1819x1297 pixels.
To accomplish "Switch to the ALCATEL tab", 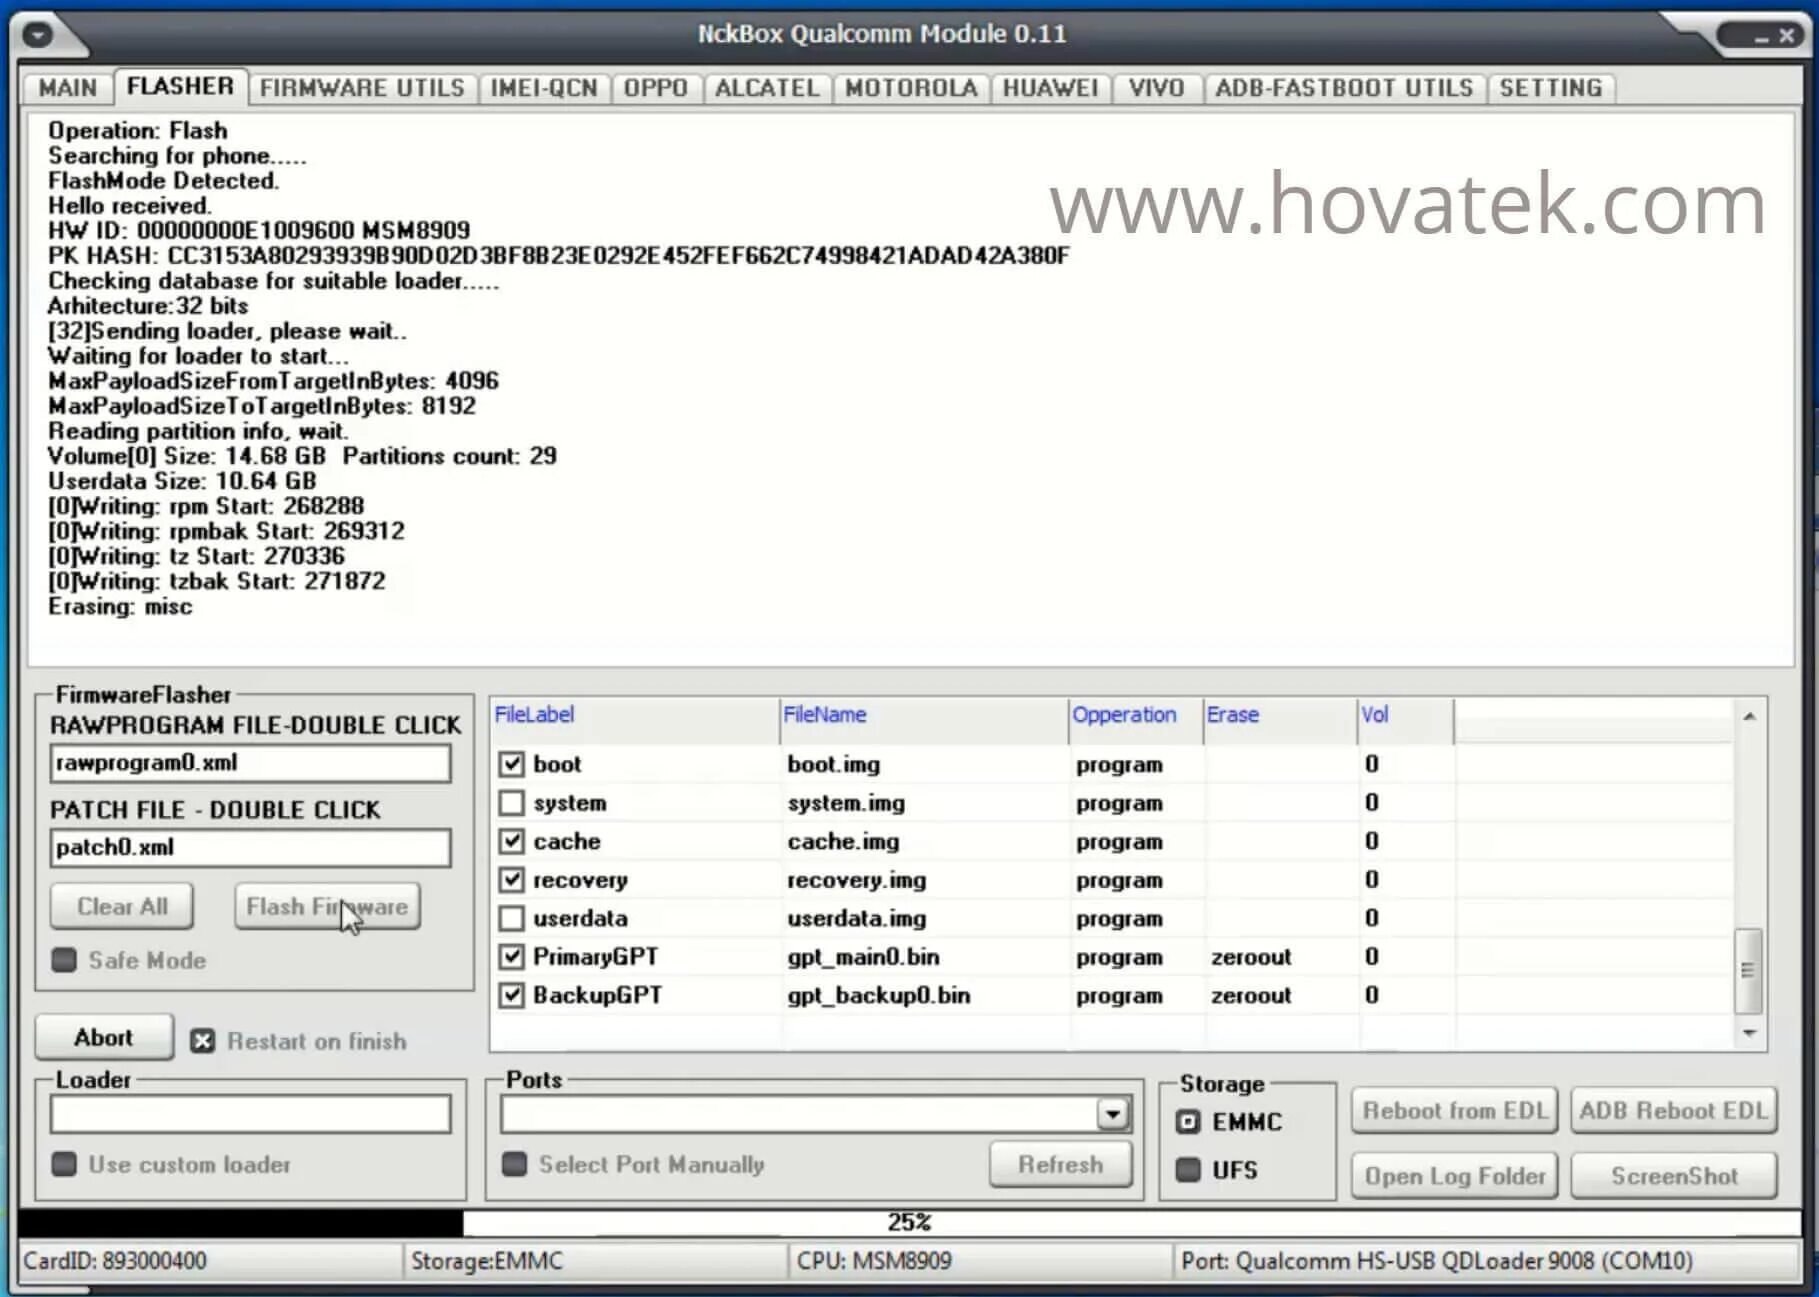I will 767,88.
